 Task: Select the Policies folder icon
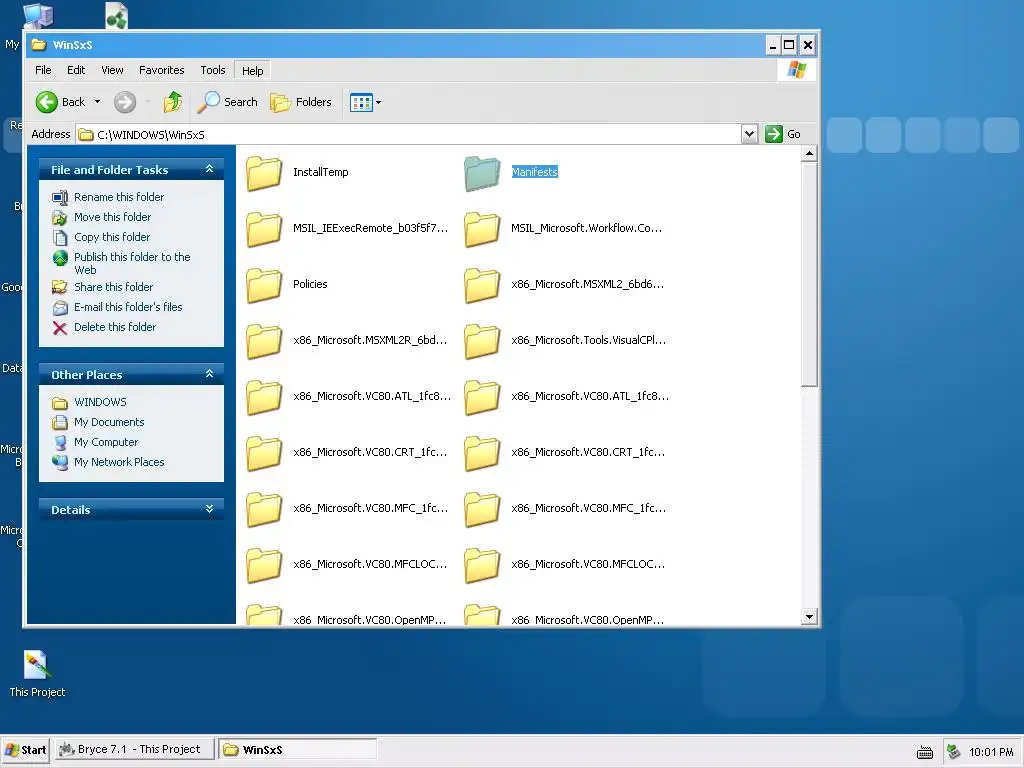(x=264, y=285)
